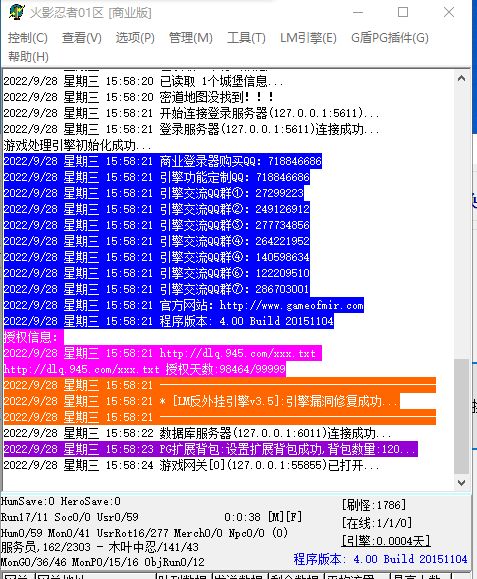Click the 引擎功能定制QQ log line

coord(157,177)
